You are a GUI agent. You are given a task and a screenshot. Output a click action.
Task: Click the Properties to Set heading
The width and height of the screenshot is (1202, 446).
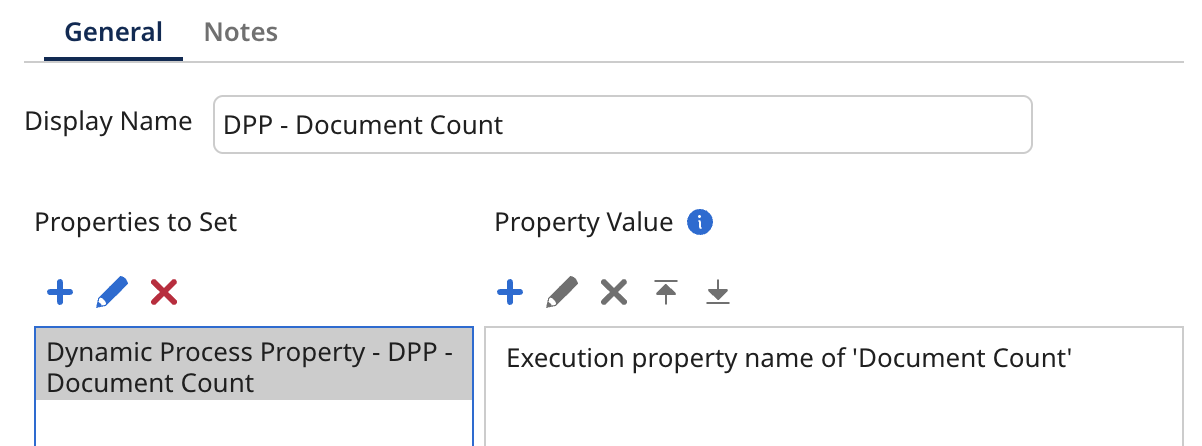coord(136,222)
